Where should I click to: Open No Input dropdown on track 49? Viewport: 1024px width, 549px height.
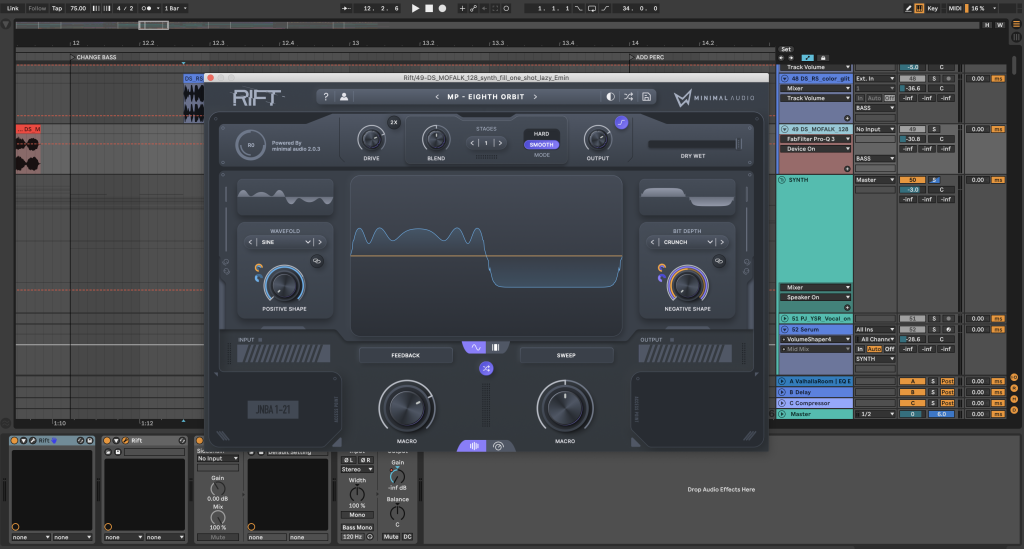point(875,129)
